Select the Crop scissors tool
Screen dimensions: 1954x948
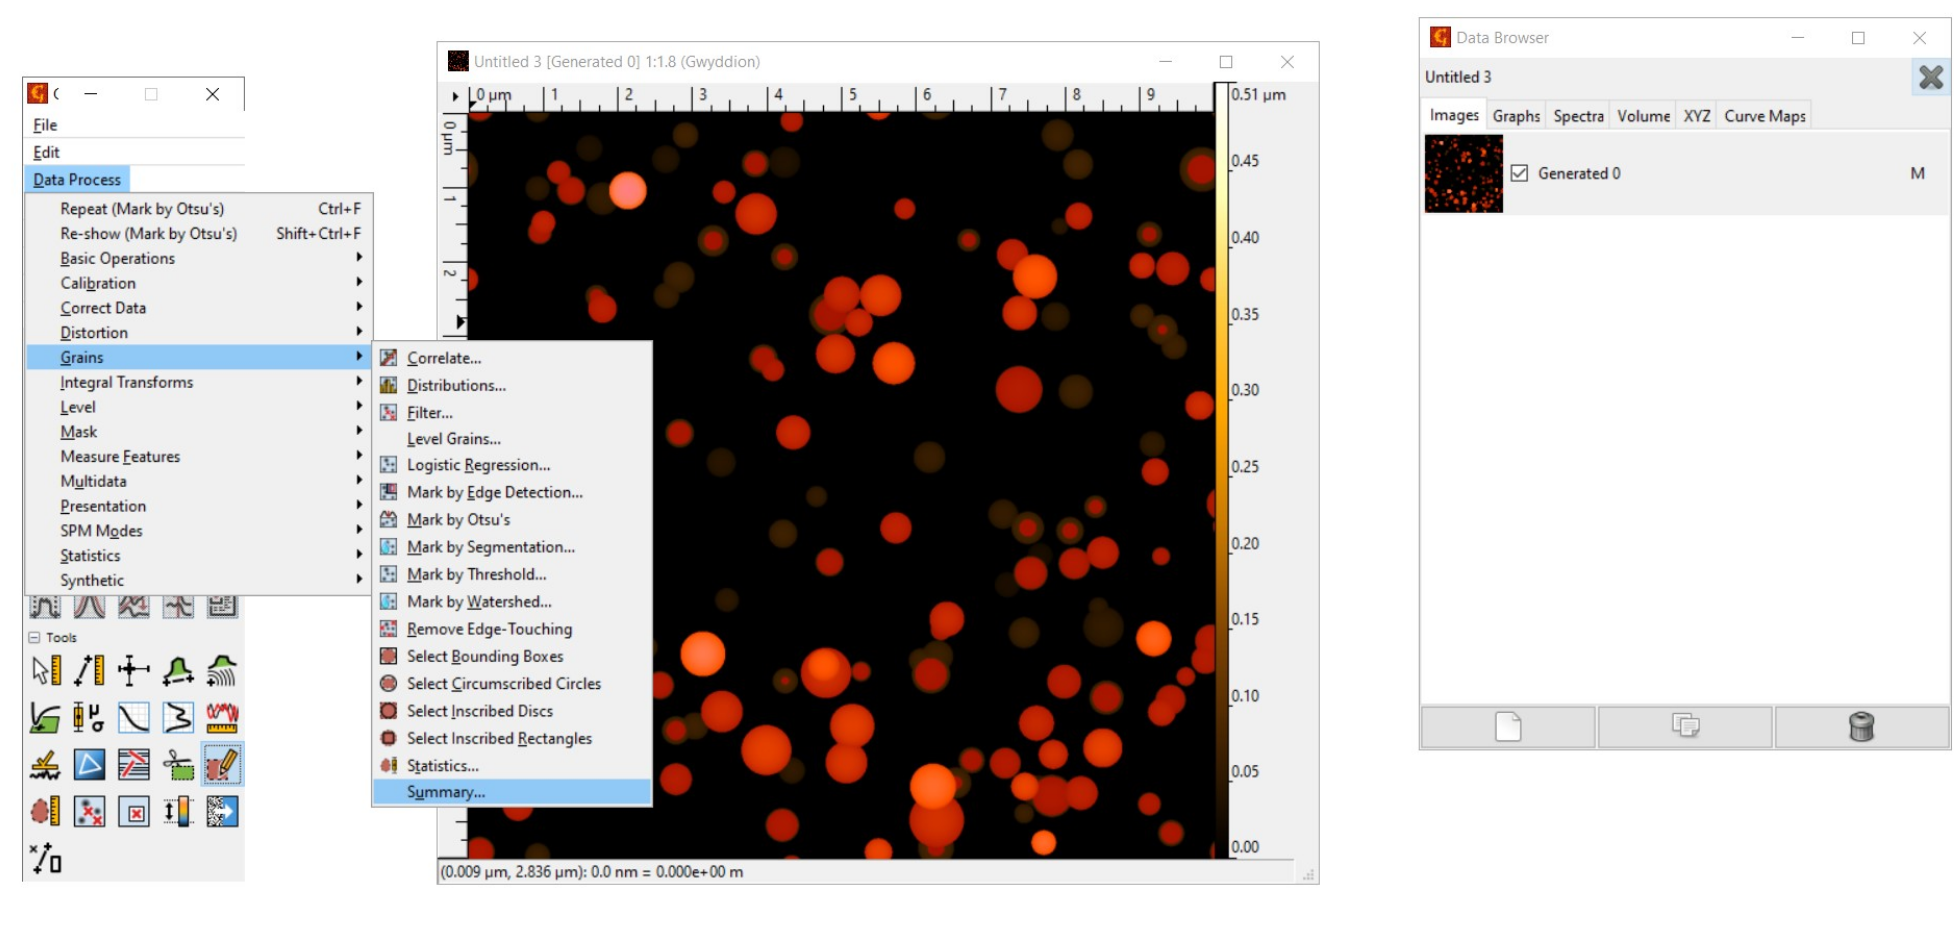(x=178, y=764)
